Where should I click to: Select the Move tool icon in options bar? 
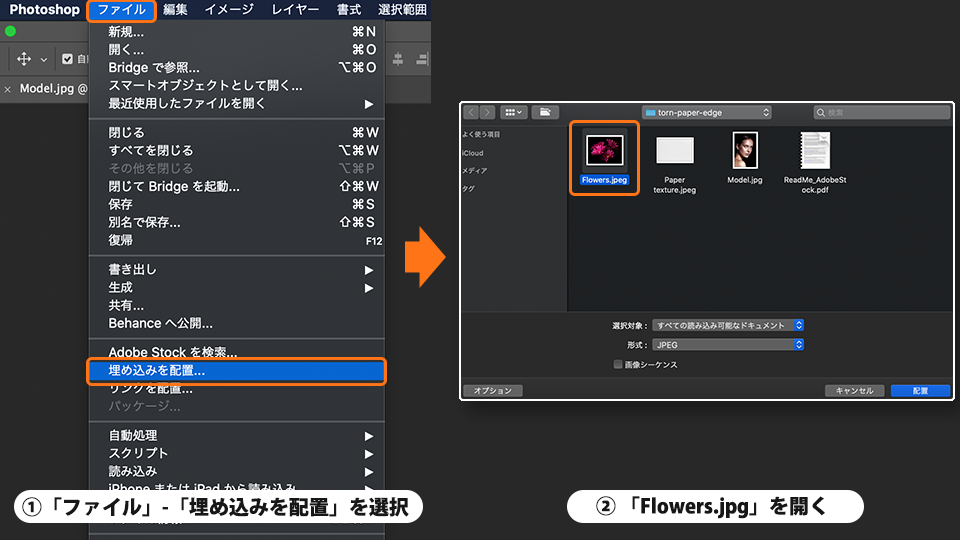[x=24, y=59]
